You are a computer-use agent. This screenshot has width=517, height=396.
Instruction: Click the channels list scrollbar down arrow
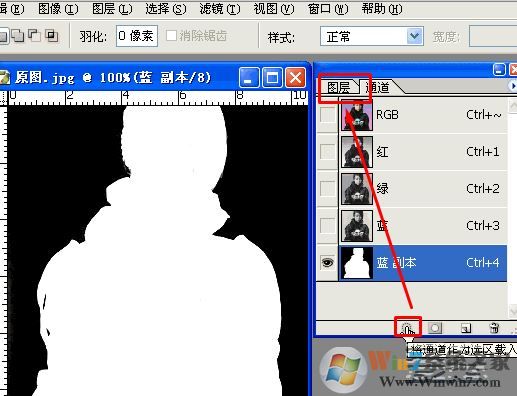tap(513, 311)
